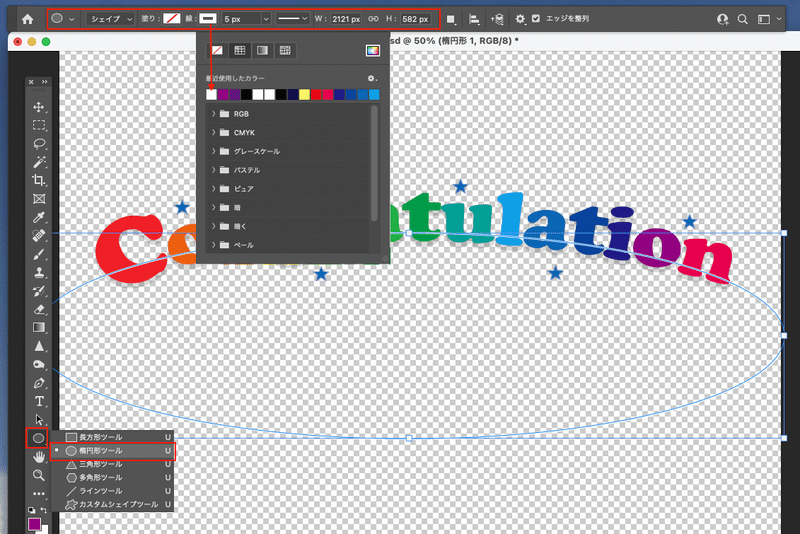Image resolution: width=800 pixels, height=534 pixels.
Task: Expand the CMYK swatch folder
Action: 213,133
